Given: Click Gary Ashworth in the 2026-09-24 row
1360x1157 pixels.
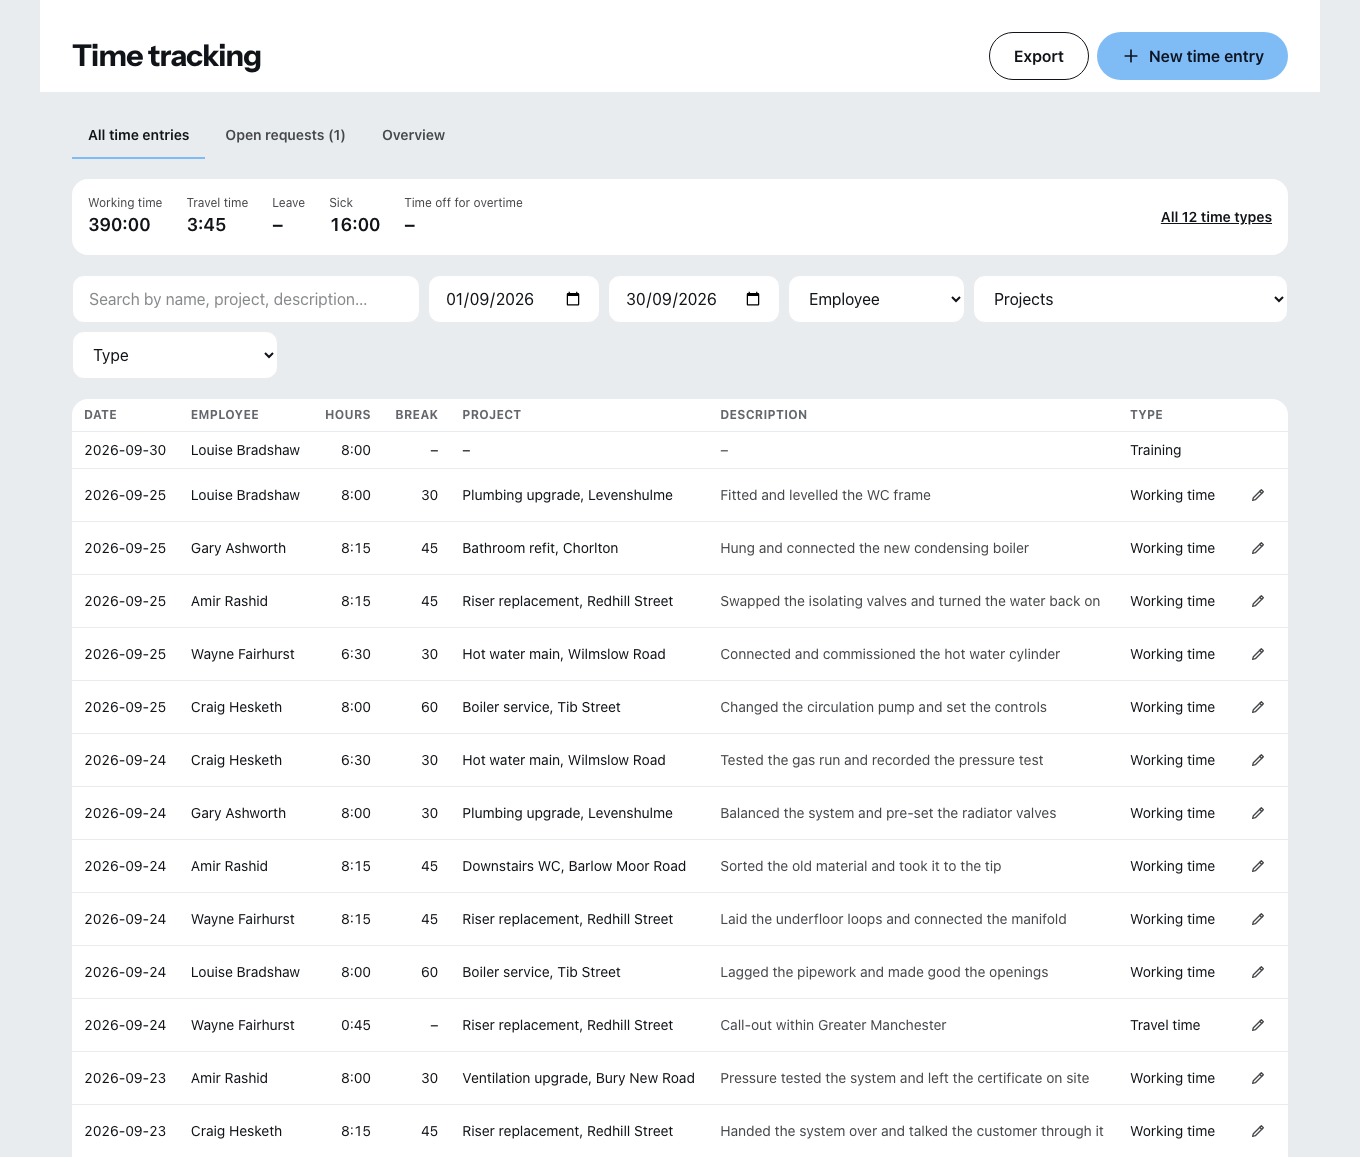Looking at the screenshot, I should point(238,813).
